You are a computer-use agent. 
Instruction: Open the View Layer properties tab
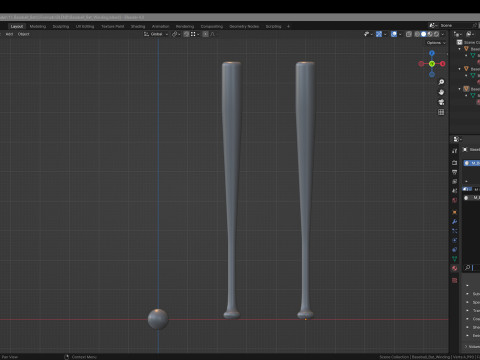tap(455, 181)
